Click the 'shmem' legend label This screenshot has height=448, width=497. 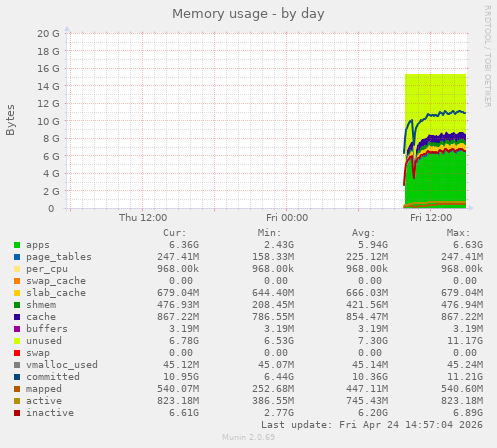(41, 305)
